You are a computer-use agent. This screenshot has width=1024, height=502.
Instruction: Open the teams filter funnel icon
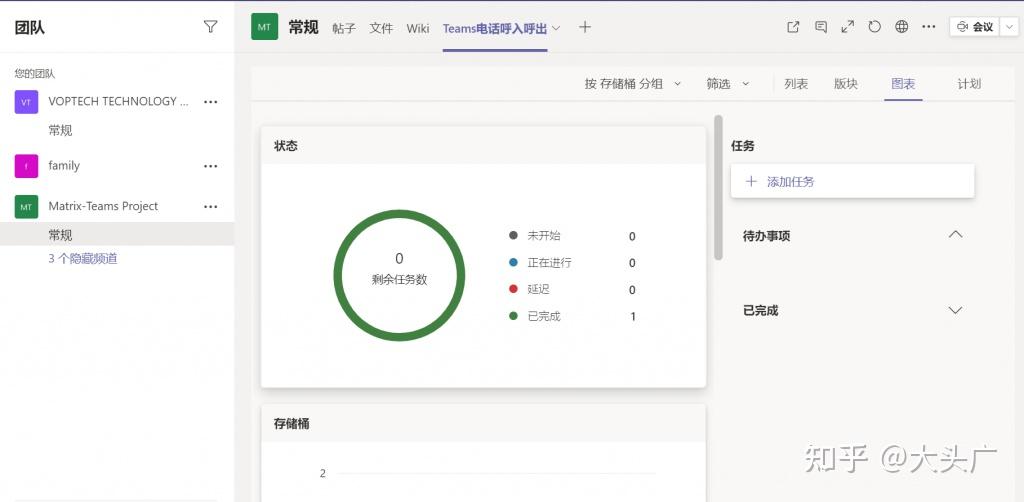point(210,27)
